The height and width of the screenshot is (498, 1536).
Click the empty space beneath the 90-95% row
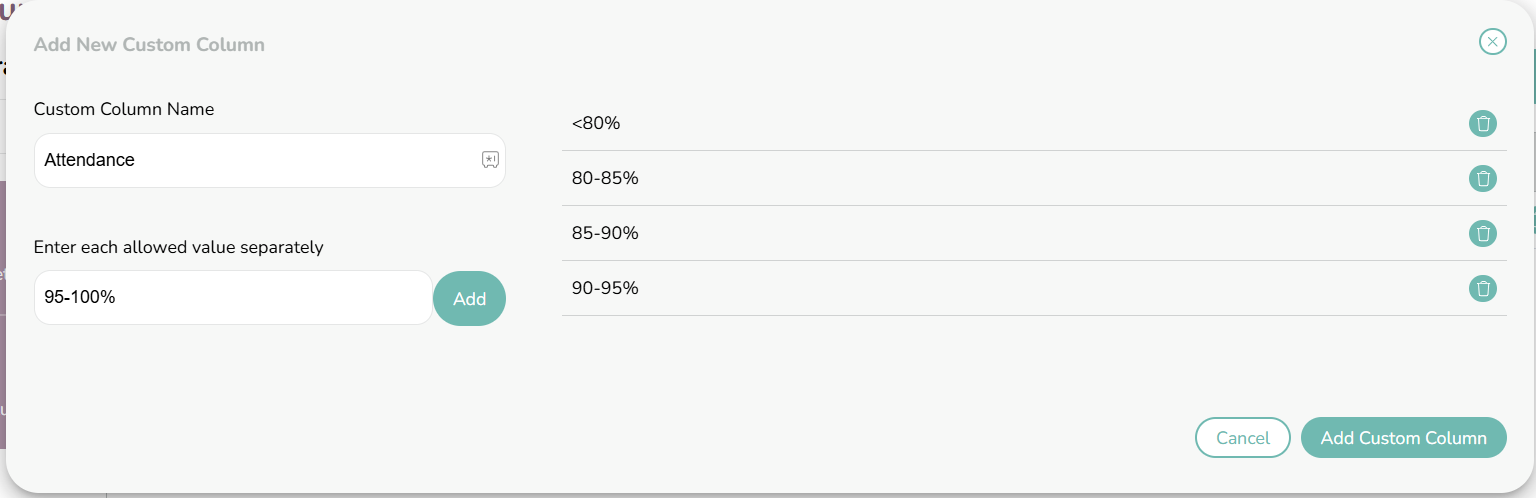1034,360
